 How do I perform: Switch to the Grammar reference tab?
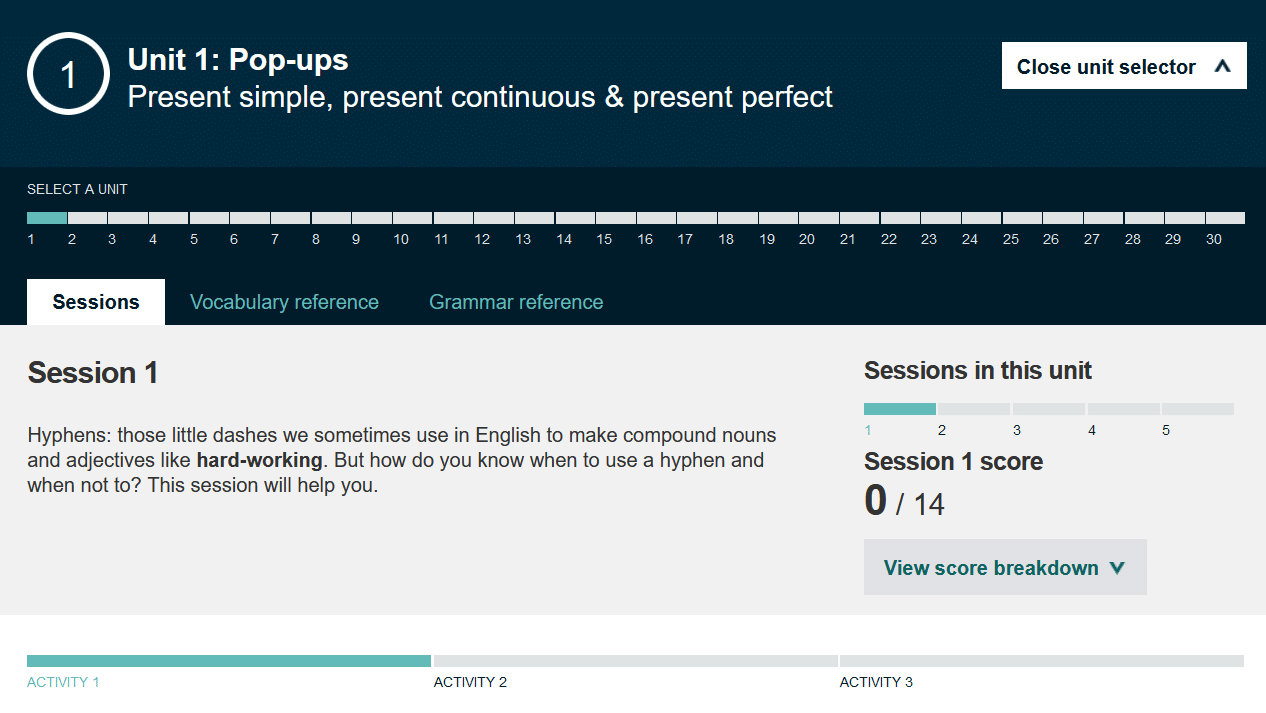516,301
